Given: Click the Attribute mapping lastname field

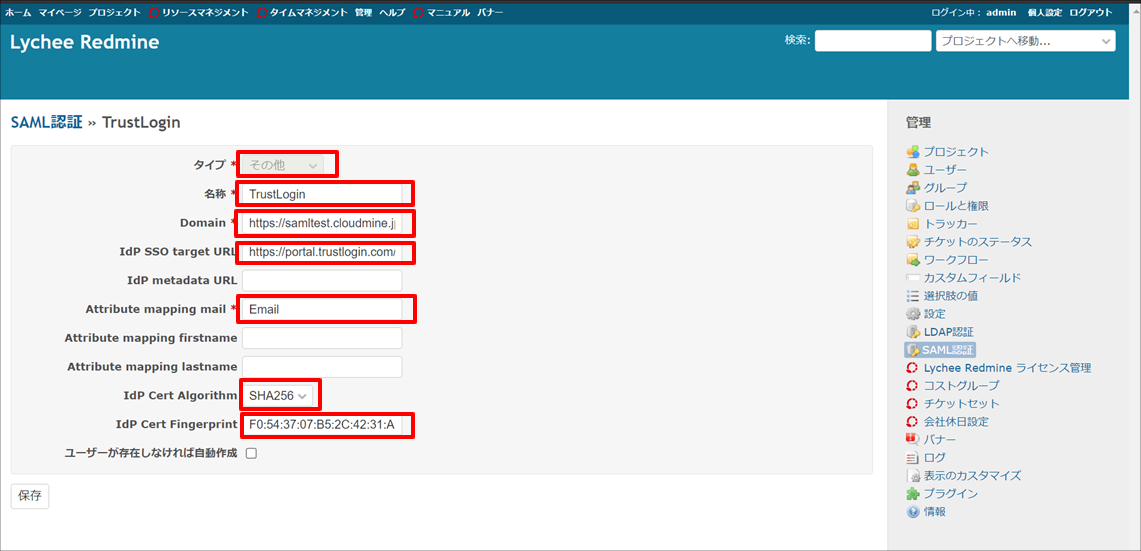Looking at the screenshot, I should (322, 367).
